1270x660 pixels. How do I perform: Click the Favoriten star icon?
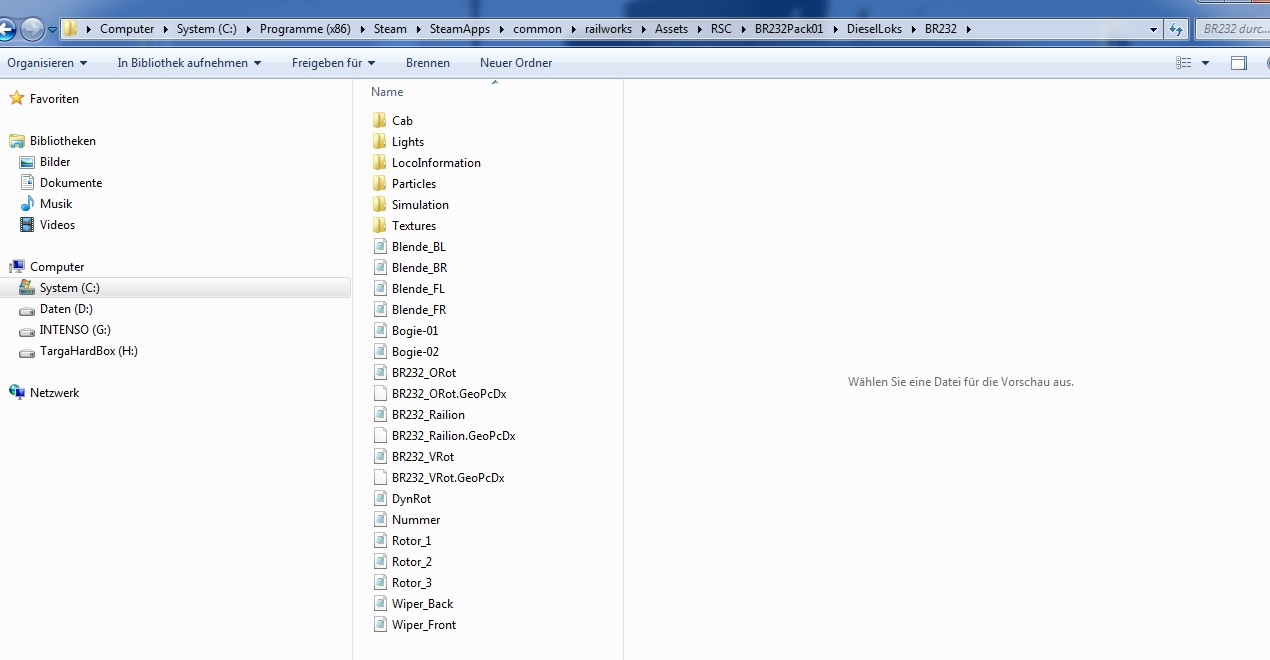pos(16,98)
